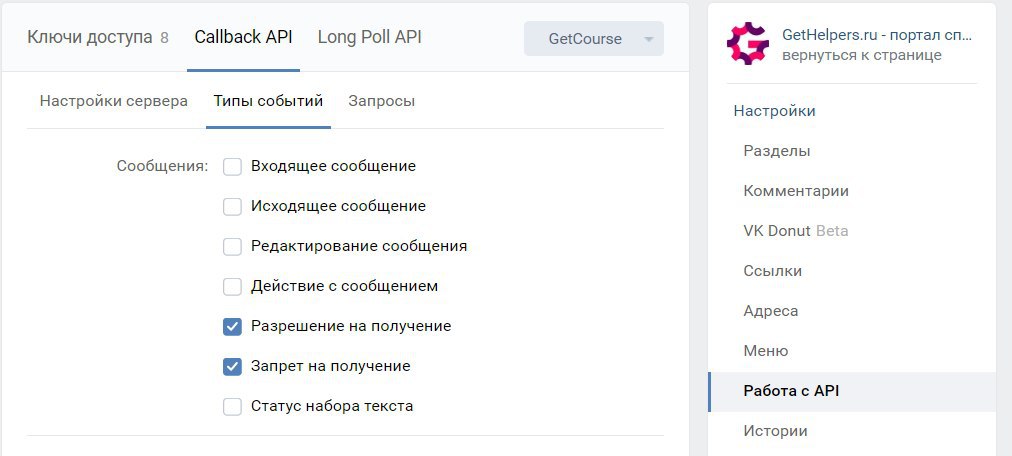
Task: Select the Настройки сервера subtab
Action: pyautogui.click(x=114, y=101)
